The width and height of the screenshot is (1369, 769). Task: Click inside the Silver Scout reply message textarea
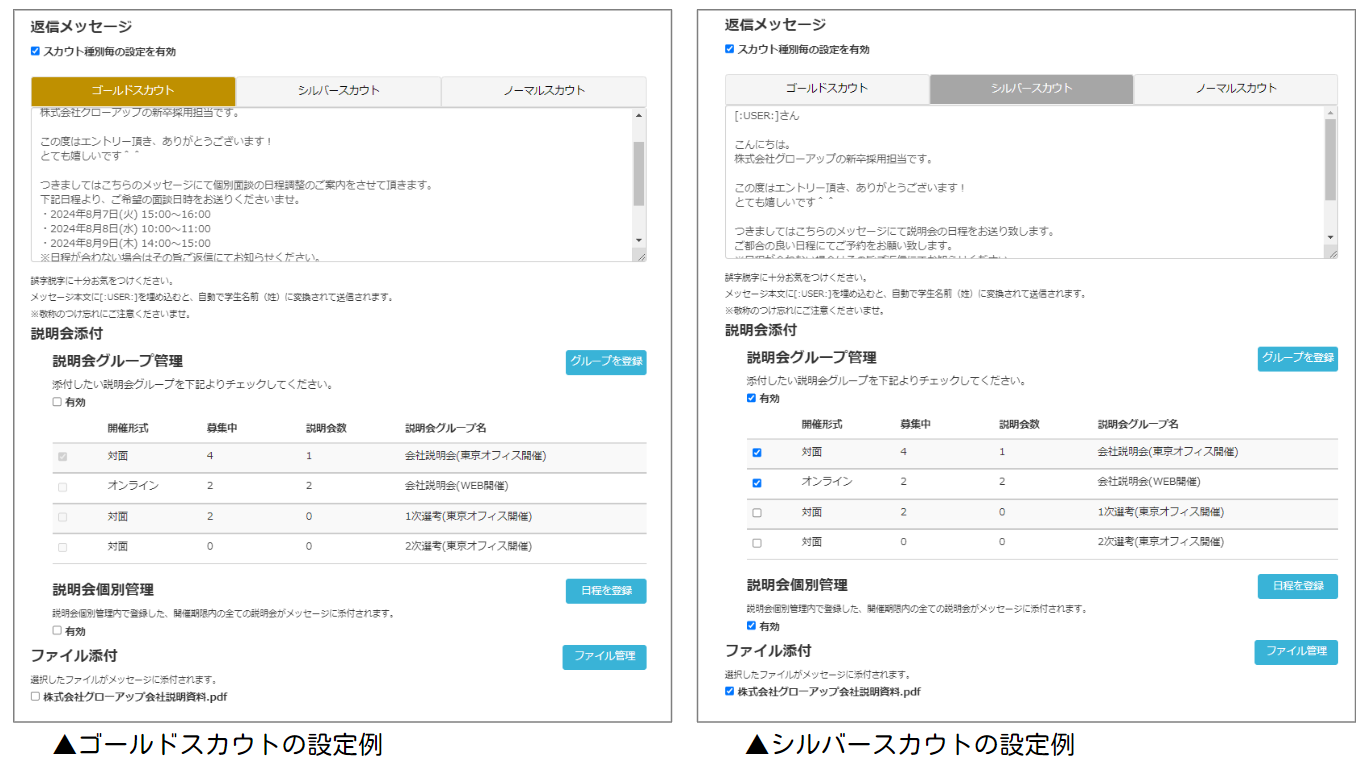pos(1020,180)
